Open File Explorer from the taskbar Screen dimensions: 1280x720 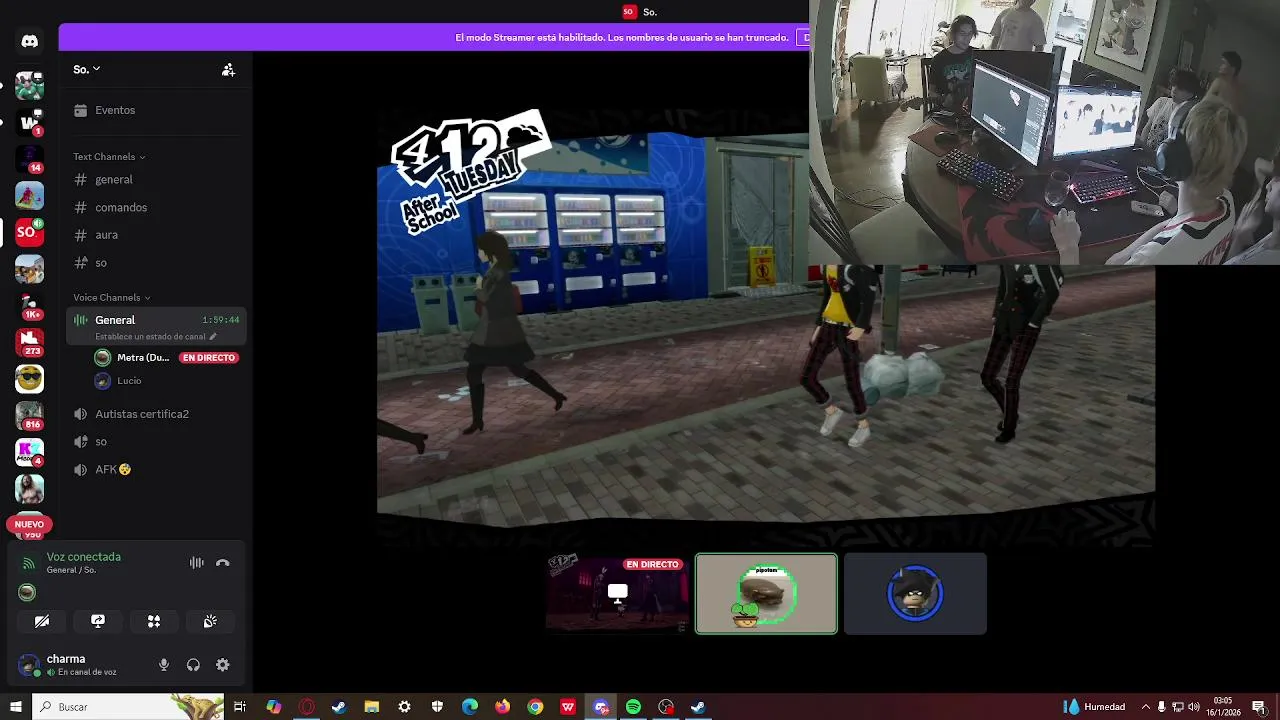pos(371,707)
